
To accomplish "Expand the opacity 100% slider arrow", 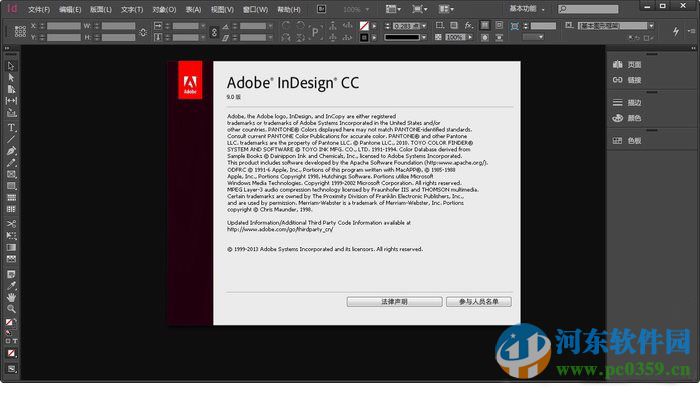I will [470, 37].
